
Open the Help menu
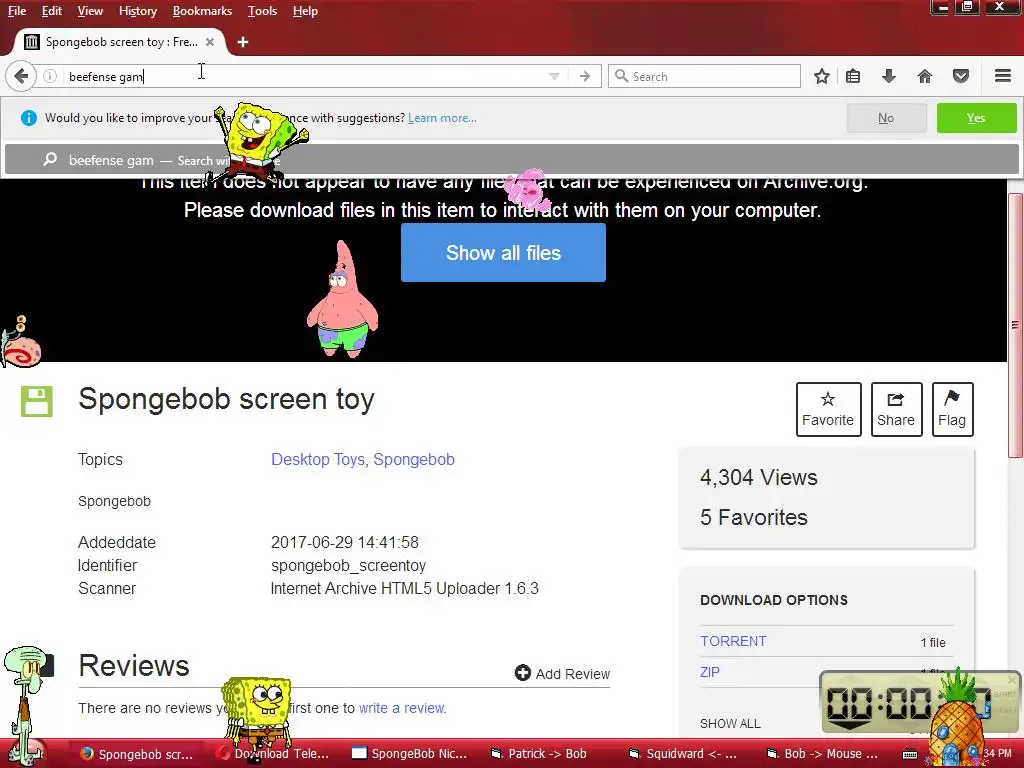(305, 11)
